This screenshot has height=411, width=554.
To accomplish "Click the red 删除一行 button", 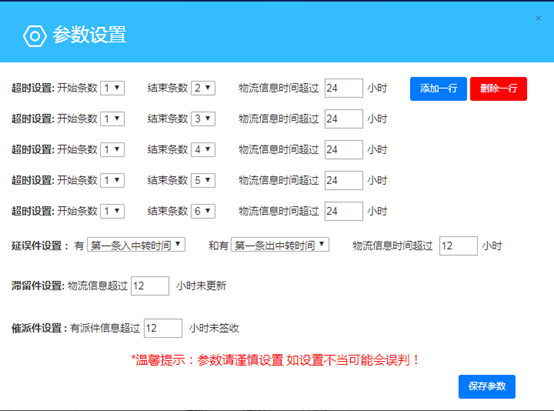I will click(498, 89).
